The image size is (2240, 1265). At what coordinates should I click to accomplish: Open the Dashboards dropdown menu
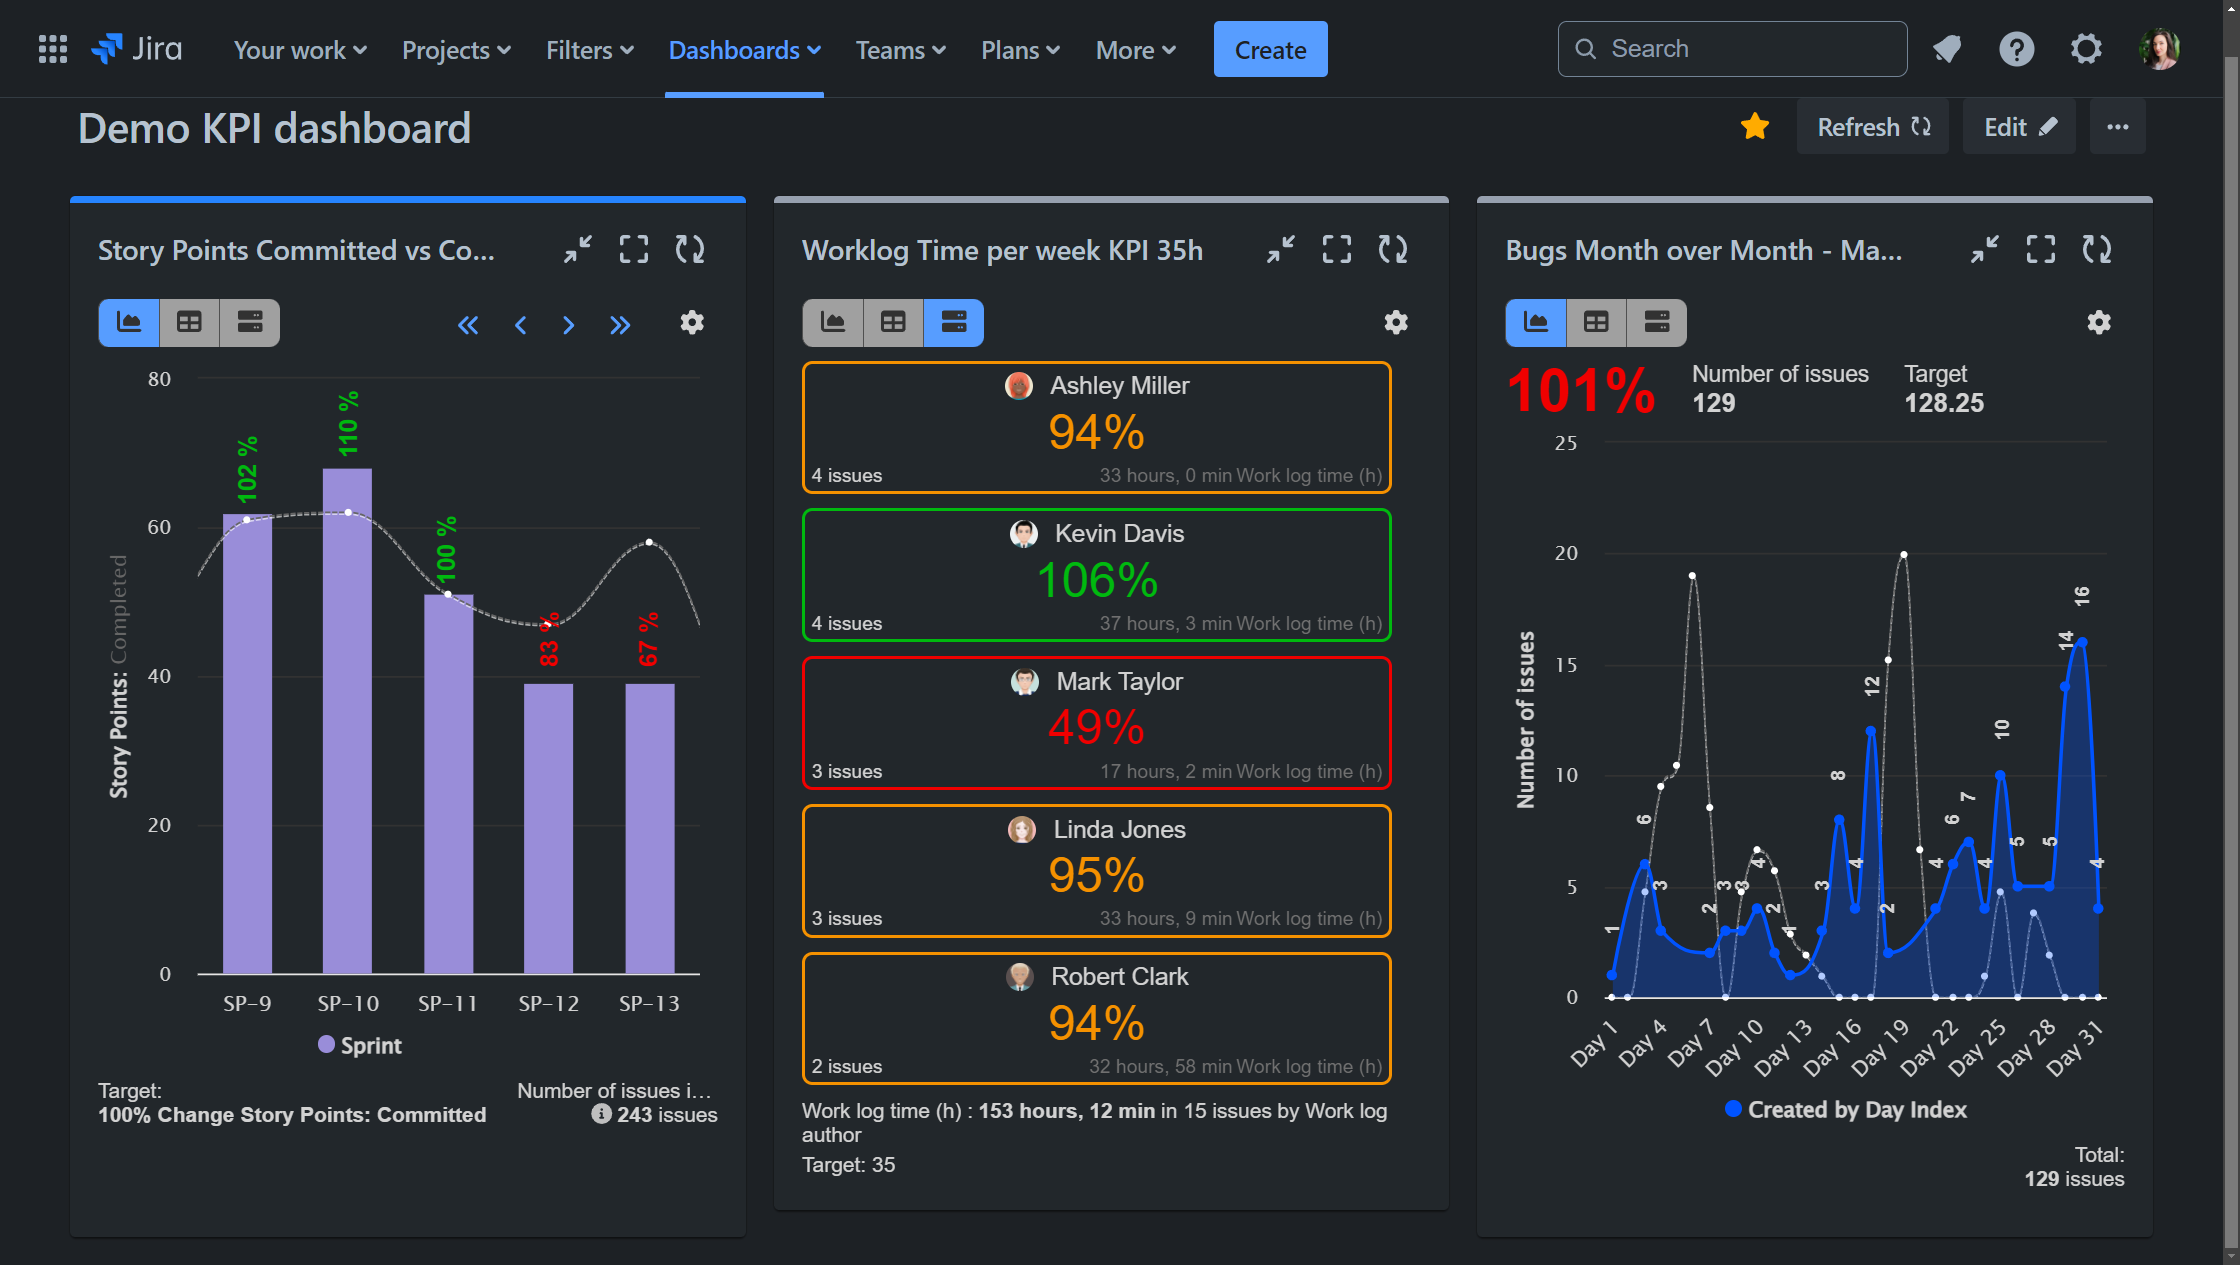pos(743,49)
